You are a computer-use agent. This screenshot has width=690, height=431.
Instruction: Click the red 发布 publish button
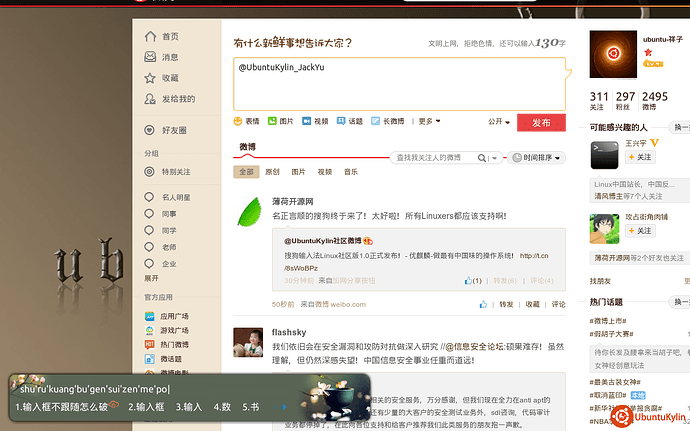pyautogui.click(x=541, y=122)
